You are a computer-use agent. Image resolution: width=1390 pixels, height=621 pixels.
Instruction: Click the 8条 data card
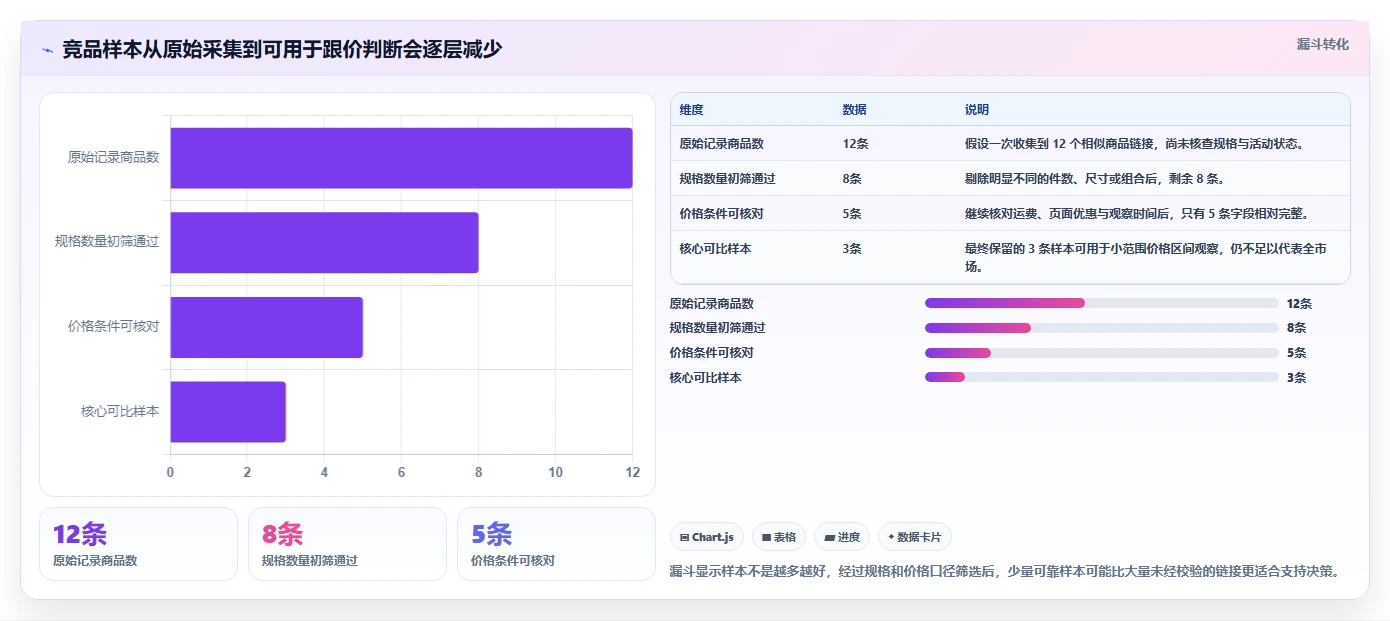tap(348, 544)
